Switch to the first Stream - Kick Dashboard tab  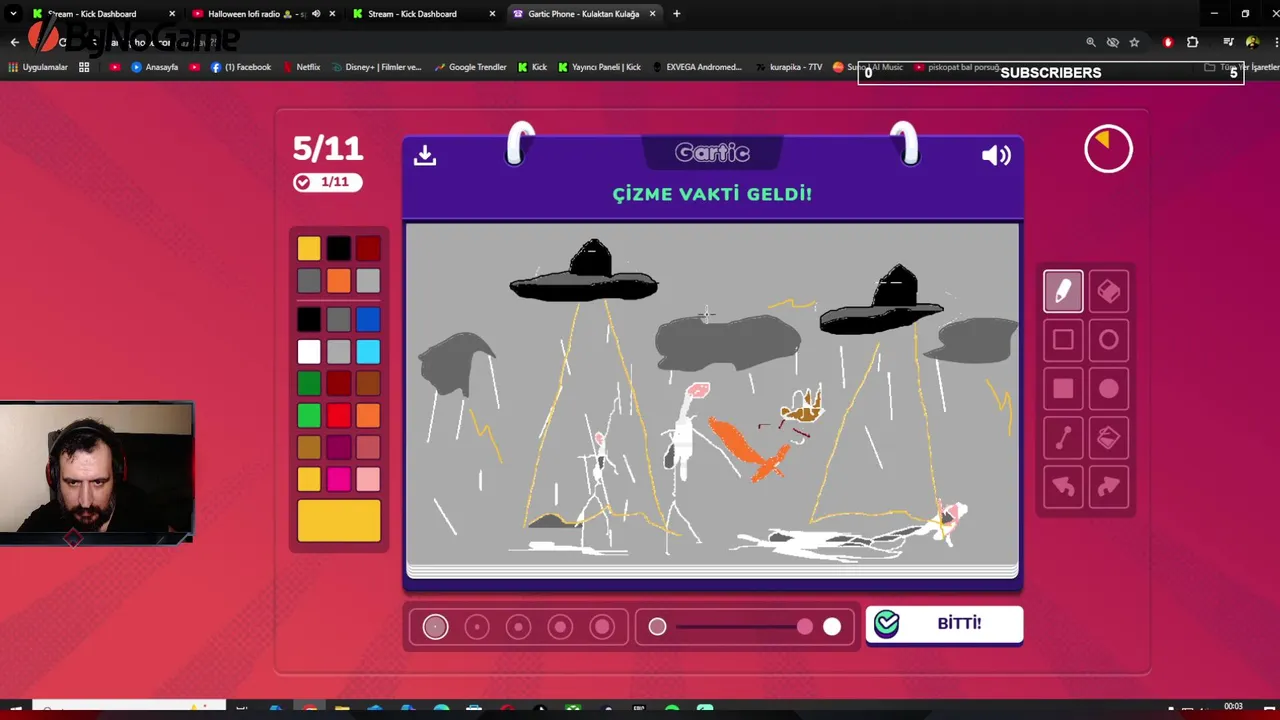click(x=103, y=14)
